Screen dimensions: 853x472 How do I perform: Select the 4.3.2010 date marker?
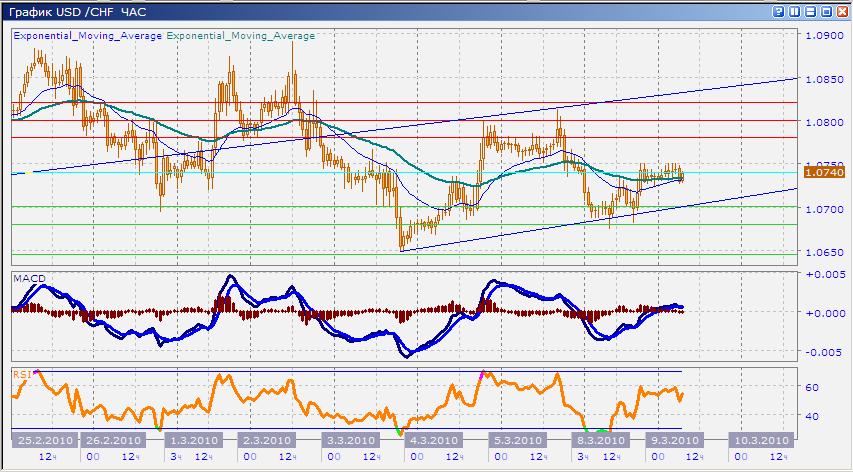(x=432, y=440)
